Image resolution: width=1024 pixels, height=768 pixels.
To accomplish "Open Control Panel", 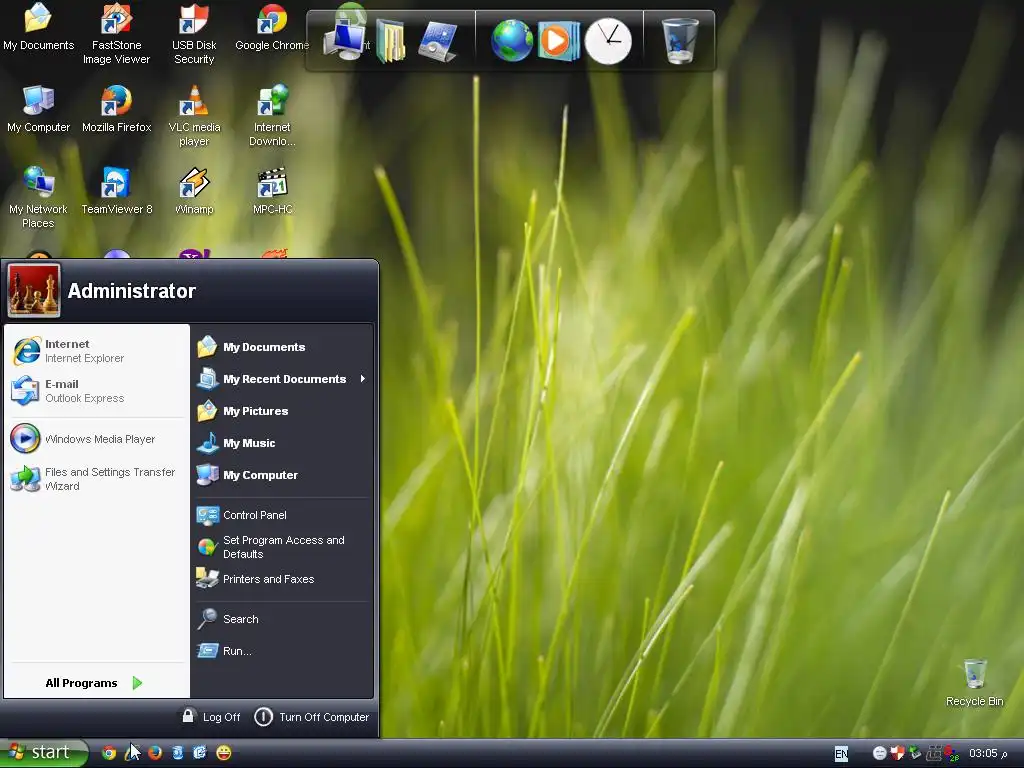I will click(x=283, y=515).
